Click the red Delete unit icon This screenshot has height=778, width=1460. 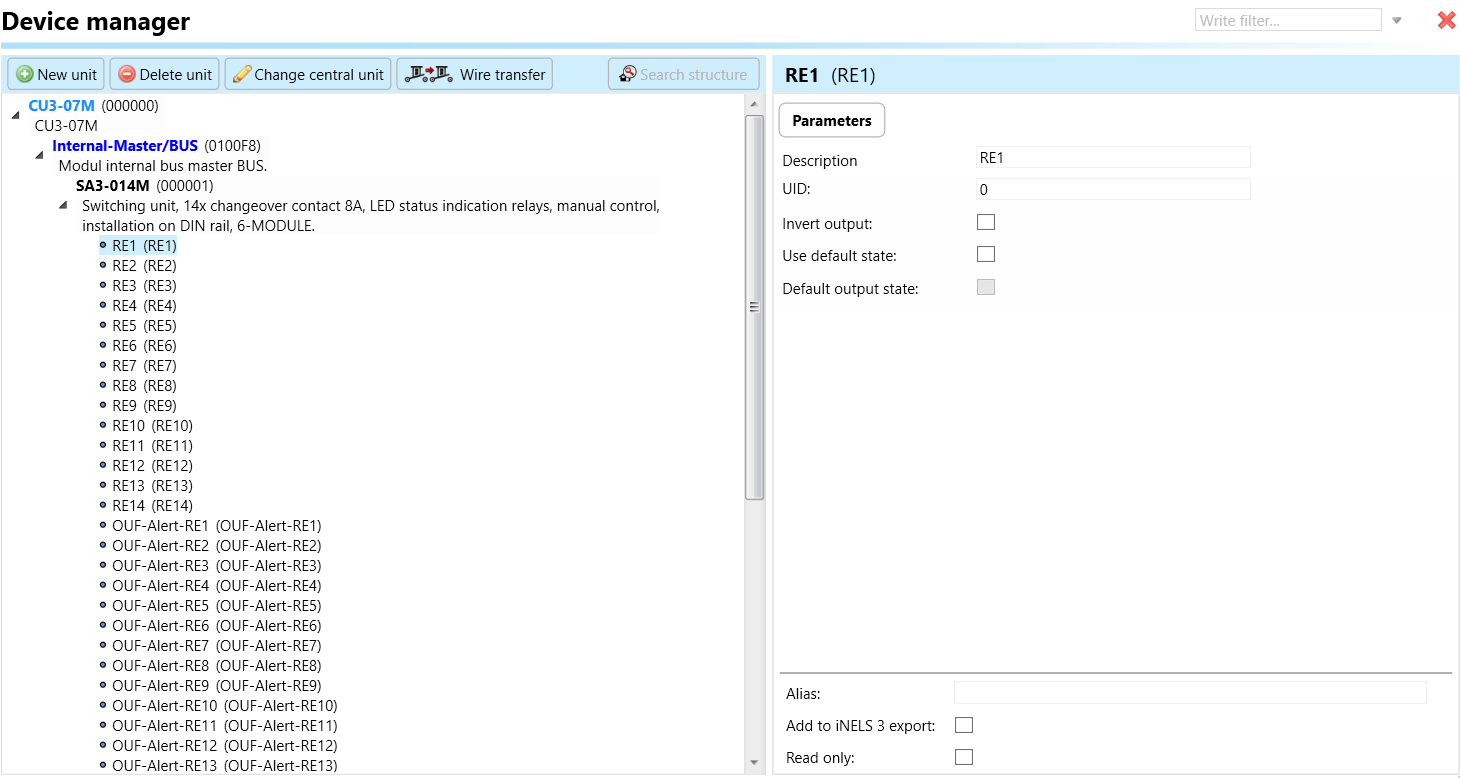click(x=127, y=74)
